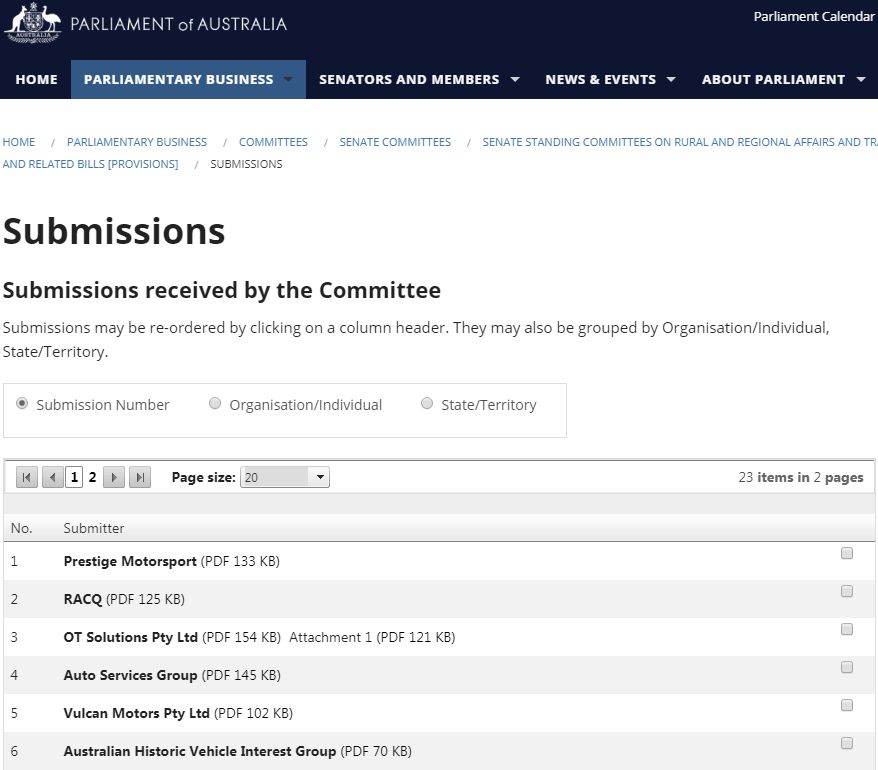Go to the next page of submissions
The height and width of the screenshot is (770, 878).
pyautogui.click(x=114, y=477)
